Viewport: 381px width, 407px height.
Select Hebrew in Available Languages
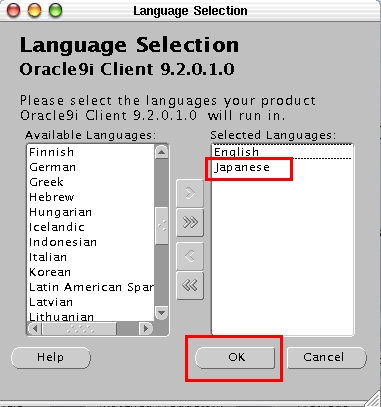coord(90,197)
